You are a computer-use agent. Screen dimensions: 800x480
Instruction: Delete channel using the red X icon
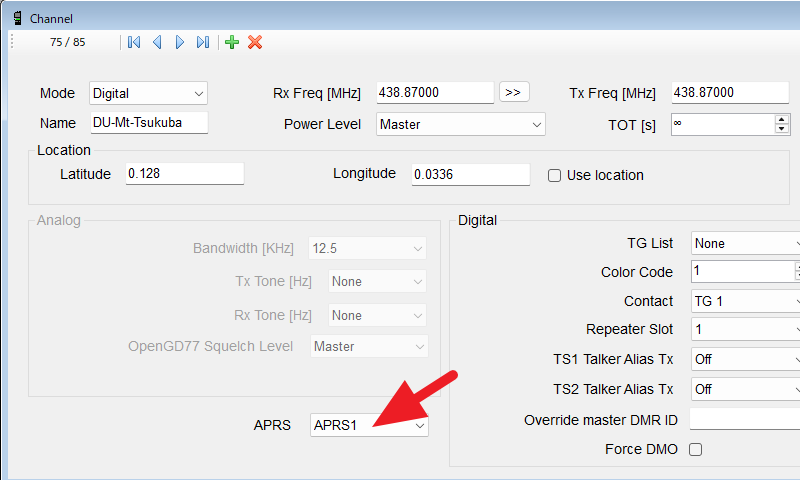point(255,42)
